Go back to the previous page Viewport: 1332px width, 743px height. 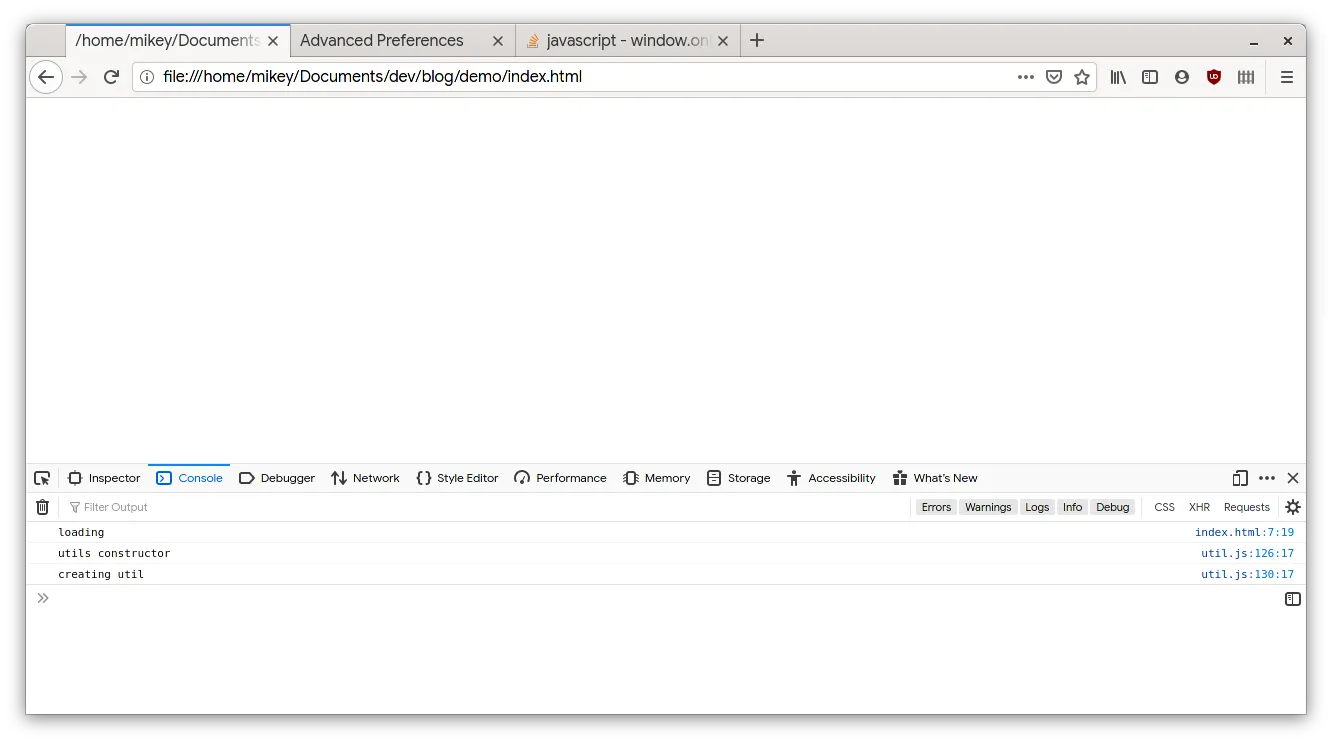46,77
